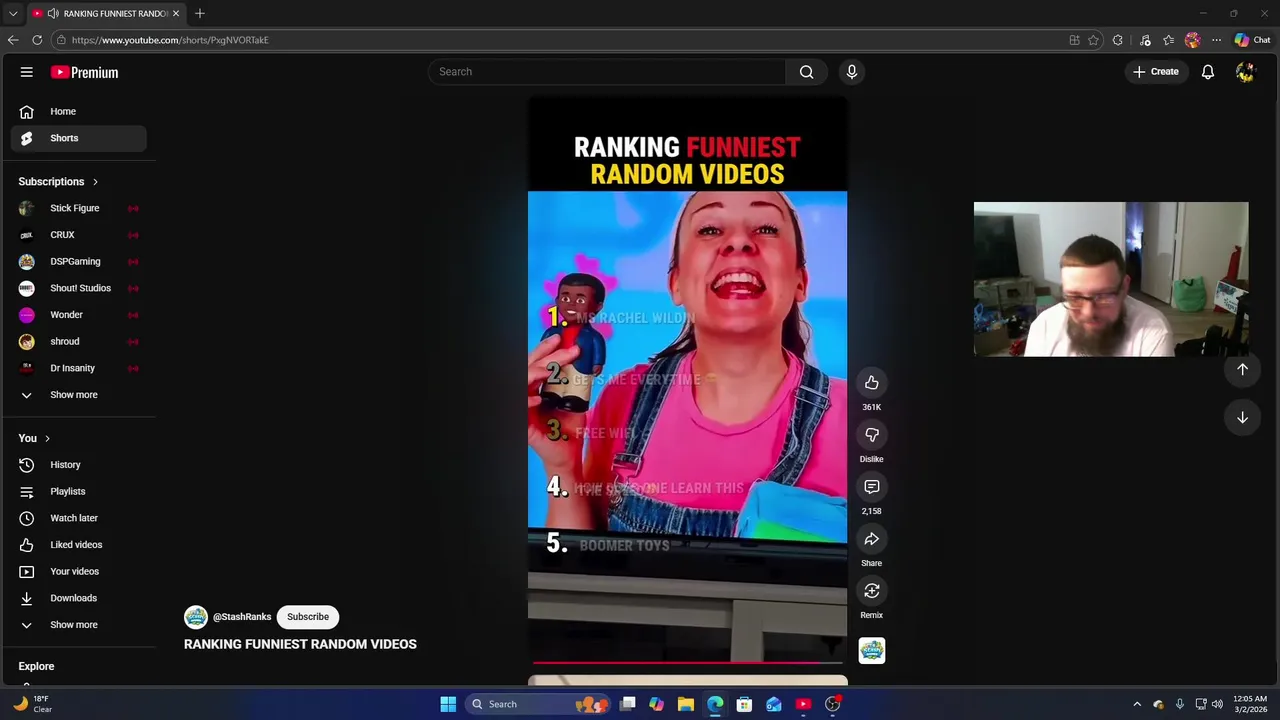Click the @StashRanks channel name
1280x720 pixels.
(x=242, y=617)
